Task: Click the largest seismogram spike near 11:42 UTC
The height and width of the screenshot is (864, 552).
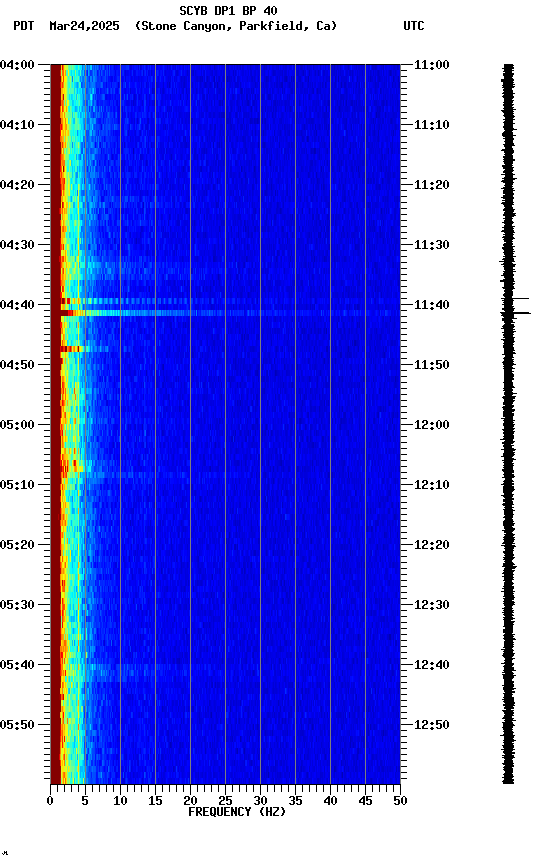Action: tap(516, 313)
